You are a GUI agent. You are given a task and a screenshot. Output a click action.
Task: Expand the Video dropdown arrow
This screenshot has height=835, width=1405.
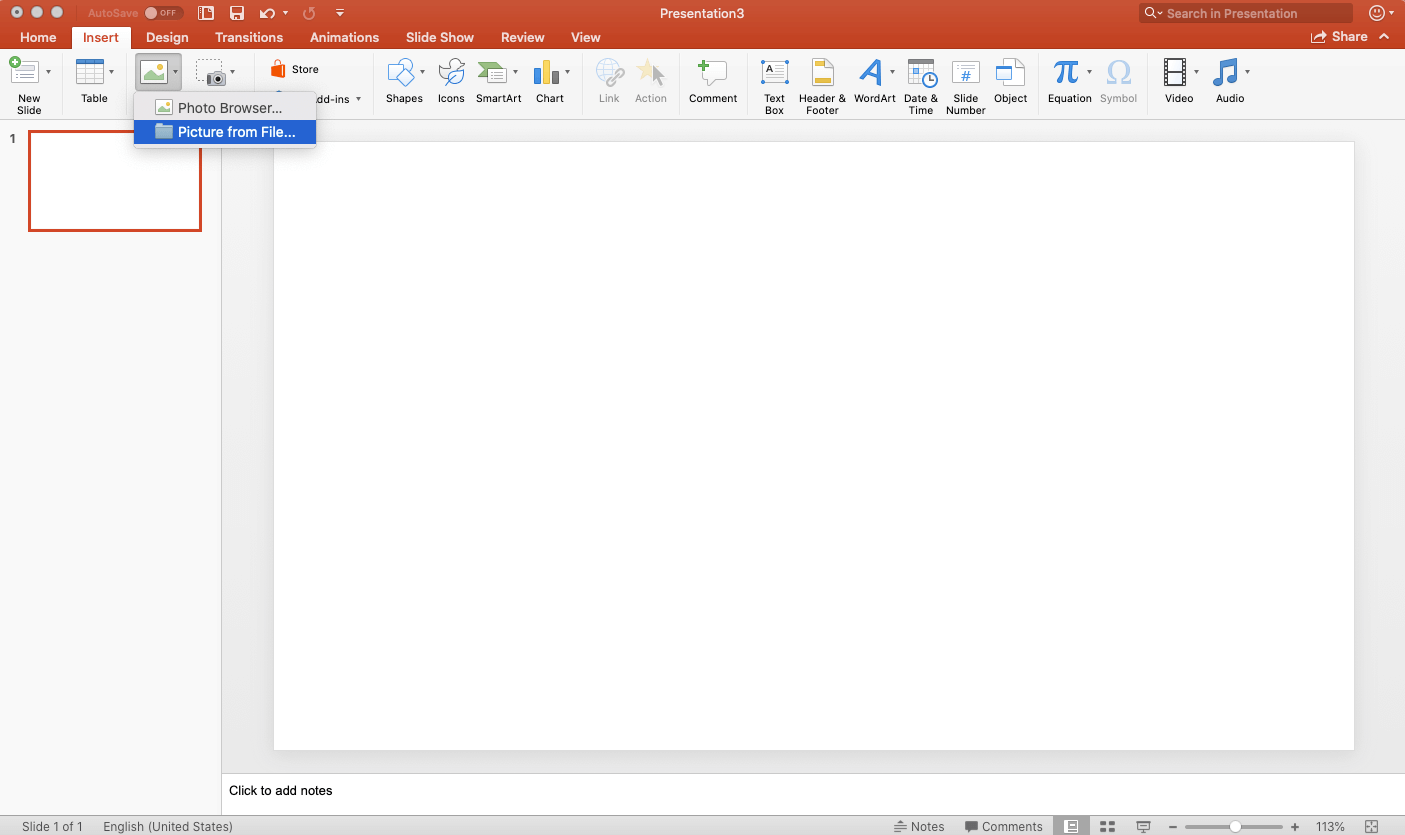tap(1196, 72)
